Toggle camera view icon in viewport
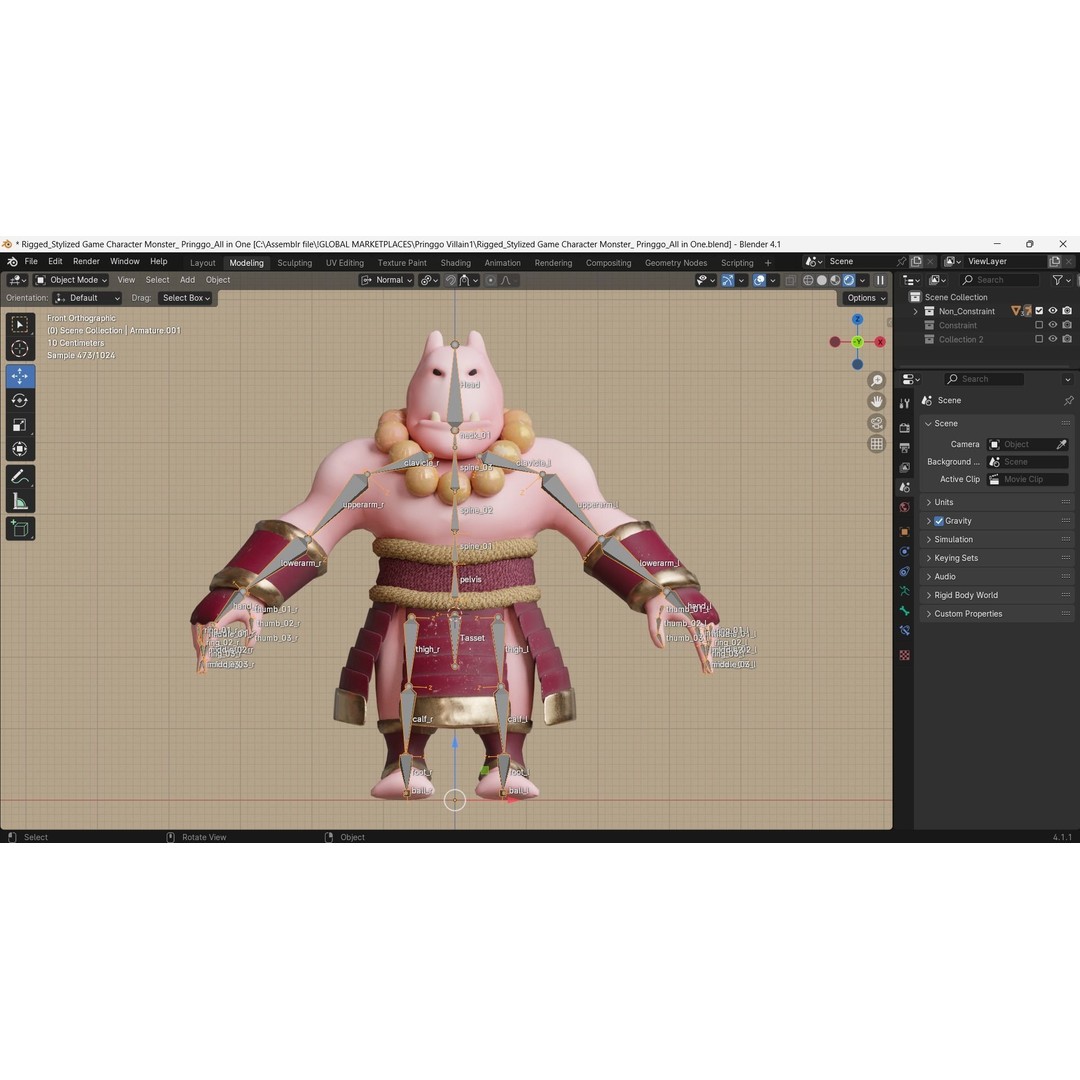This screenshot has width=1080, height=1080. (876, 423)
